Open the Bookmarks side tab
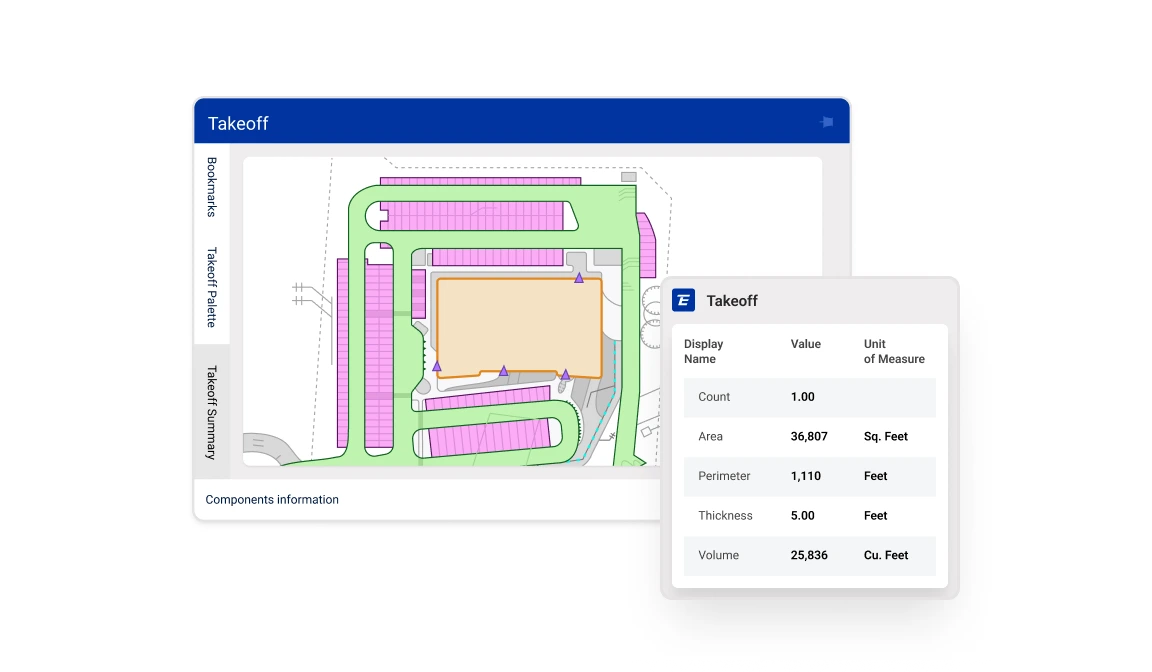 click(212, 187)
